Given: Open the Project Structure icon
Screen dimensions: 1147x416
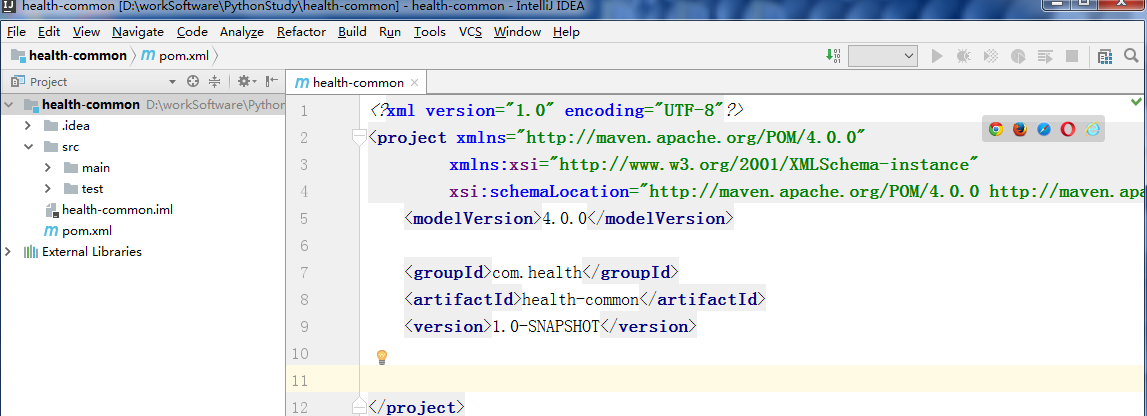Looking at the screenshot, I should click(x=1105, y=56).
